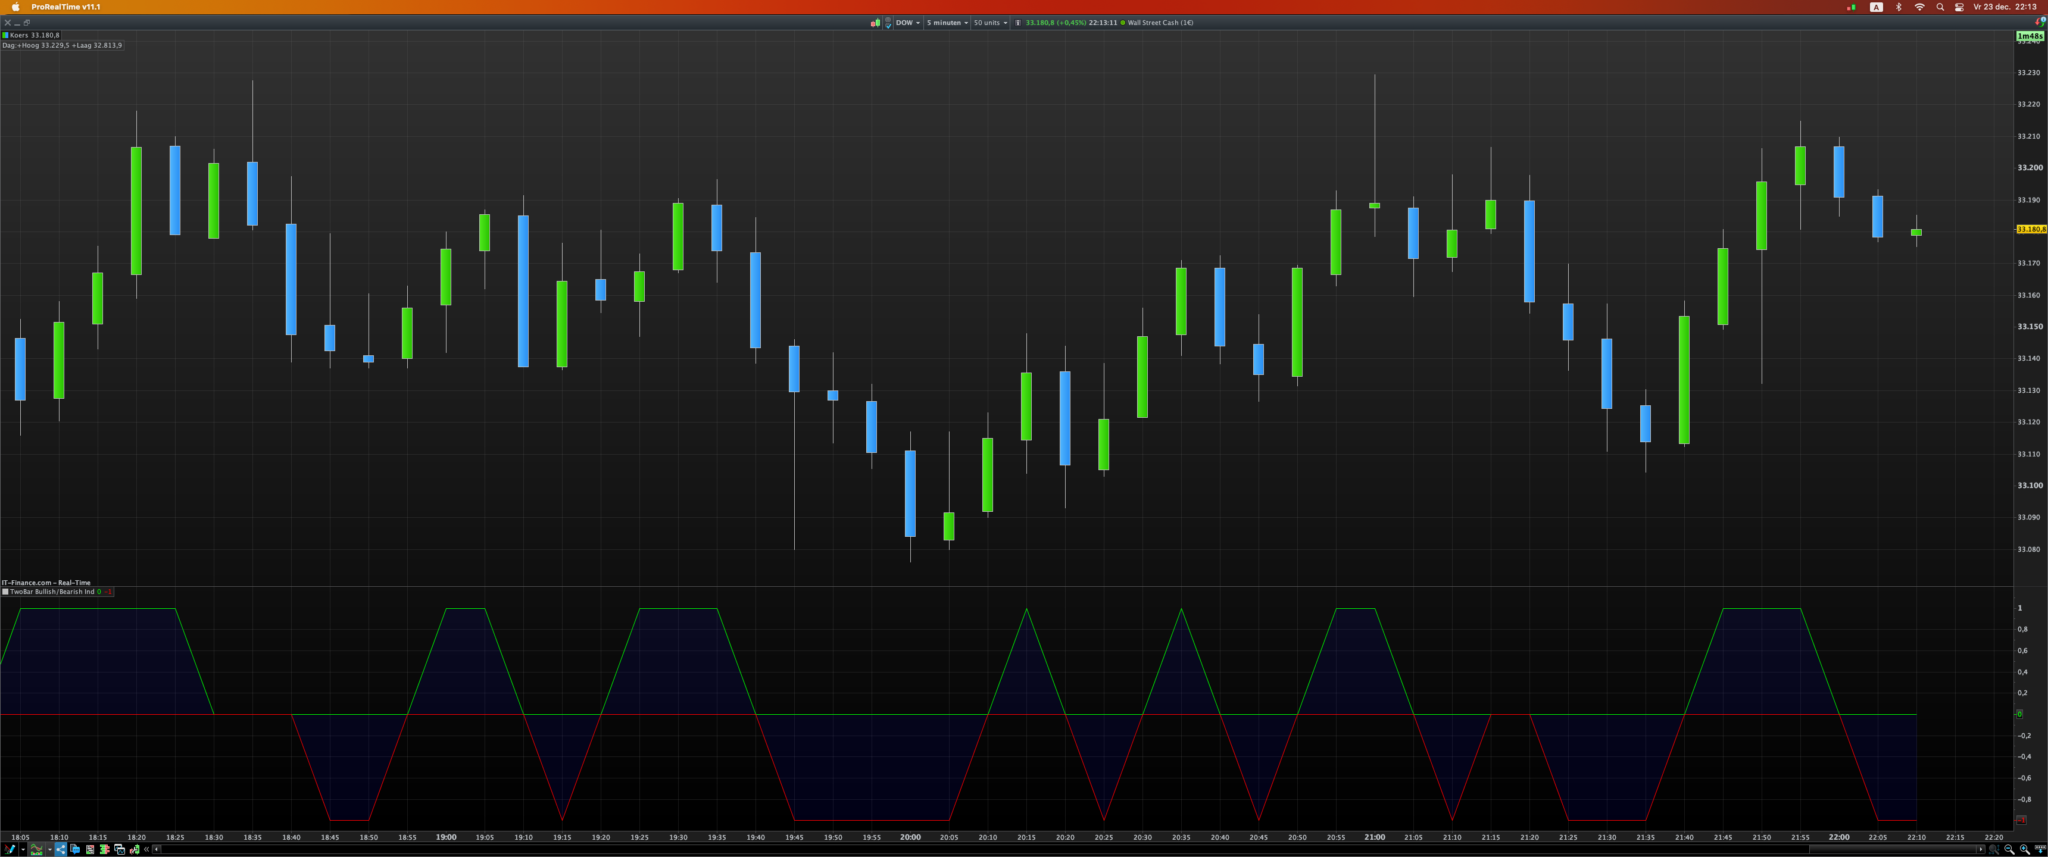Viewport: 2048px width, 857px height.
Task: Open Control Center
Action: 1959,7
